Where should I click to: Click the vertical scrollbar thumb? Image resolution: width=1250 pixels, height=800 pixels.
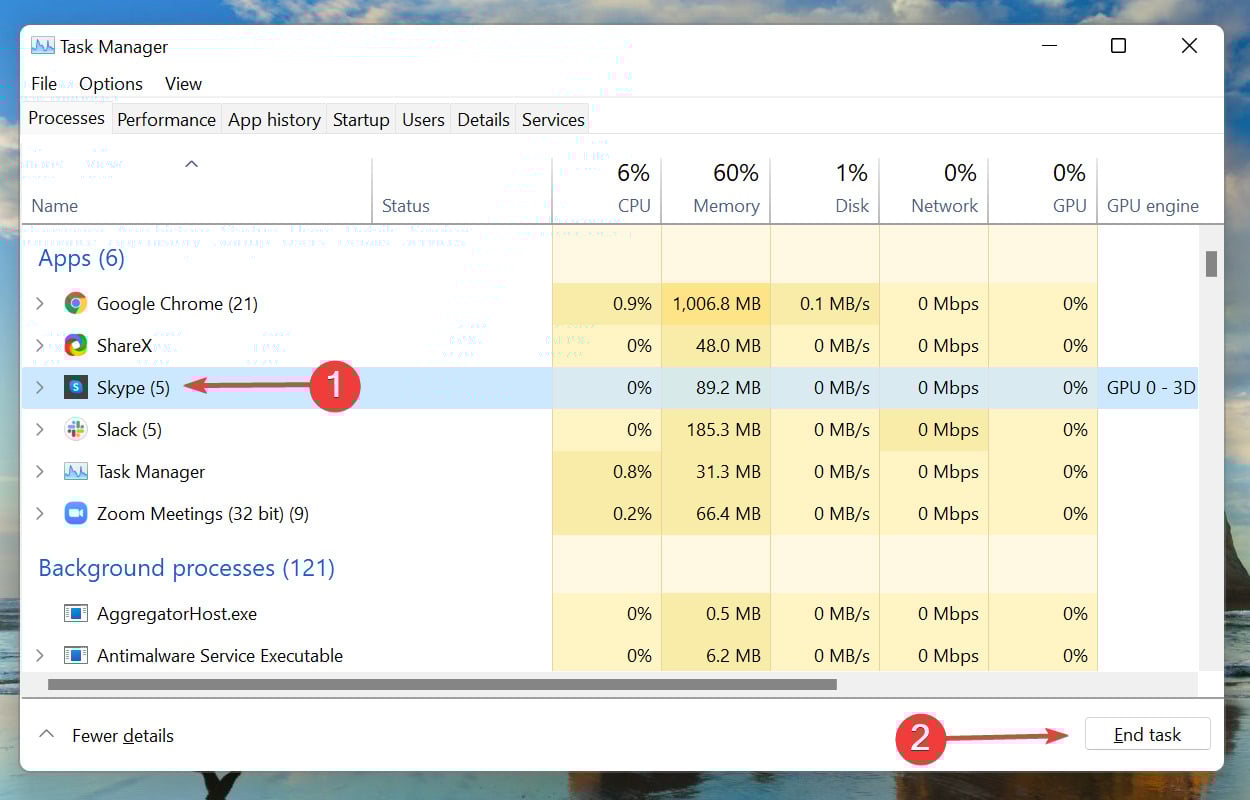coord(1211,264)
